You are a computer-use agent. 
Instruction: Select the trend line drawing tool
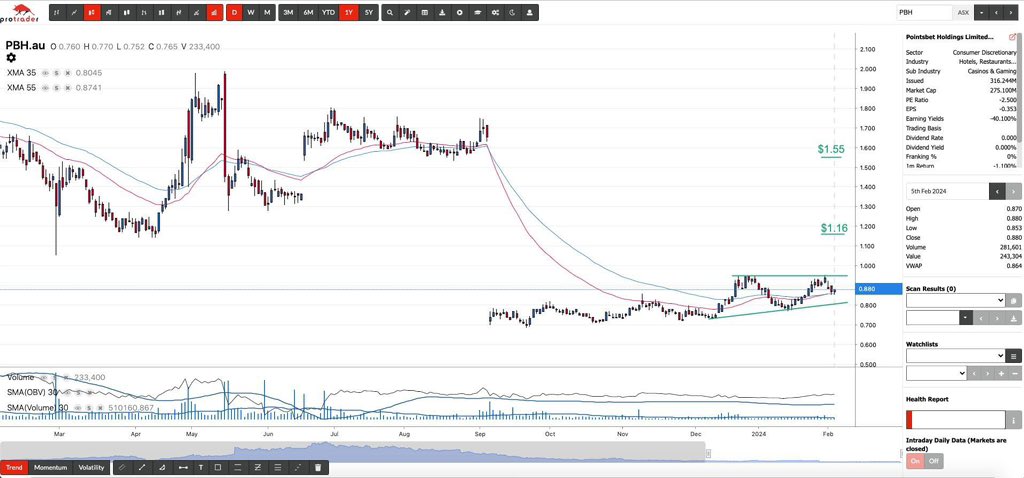[x=142, y=468]
